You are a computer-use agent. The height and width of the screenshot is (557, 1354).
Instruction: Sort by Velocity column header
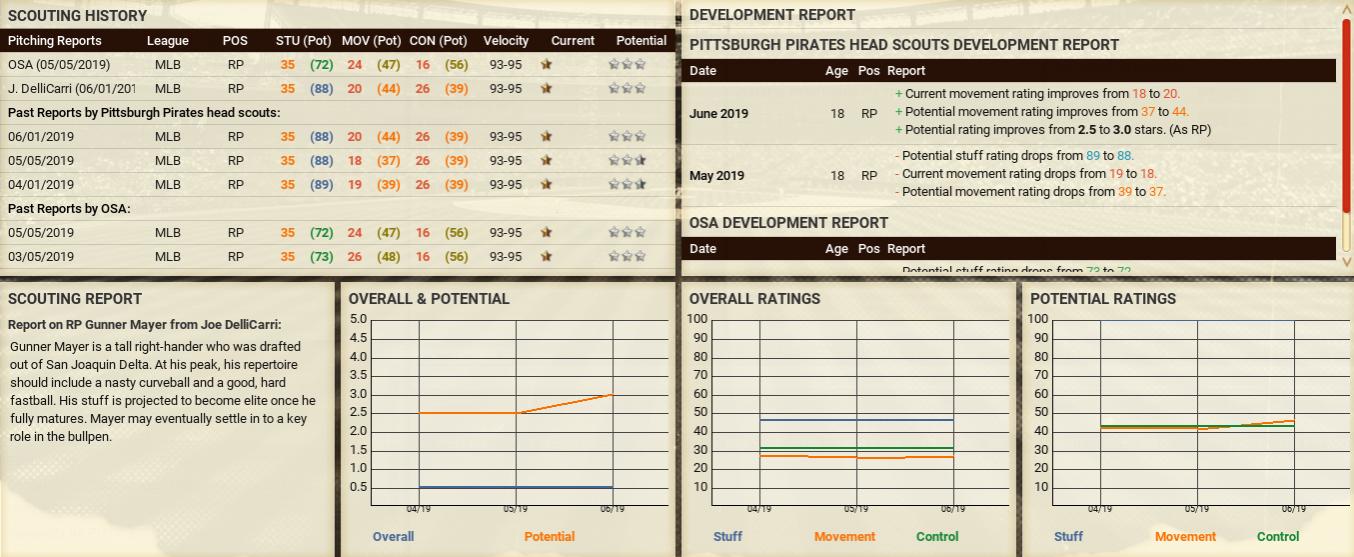505,41
